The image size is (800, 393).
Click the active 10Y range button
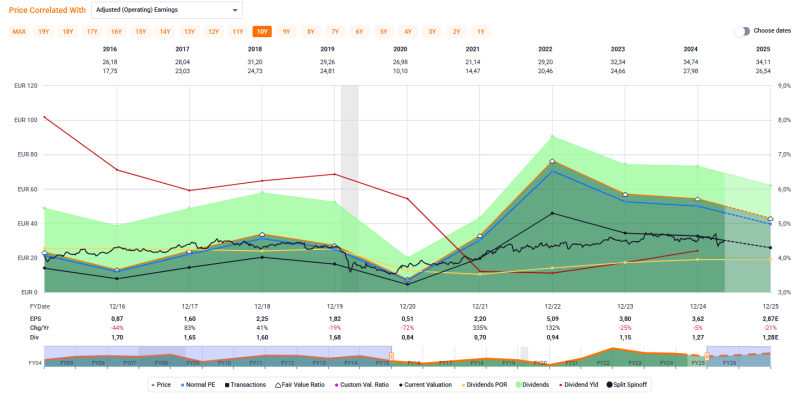(262, 32)
